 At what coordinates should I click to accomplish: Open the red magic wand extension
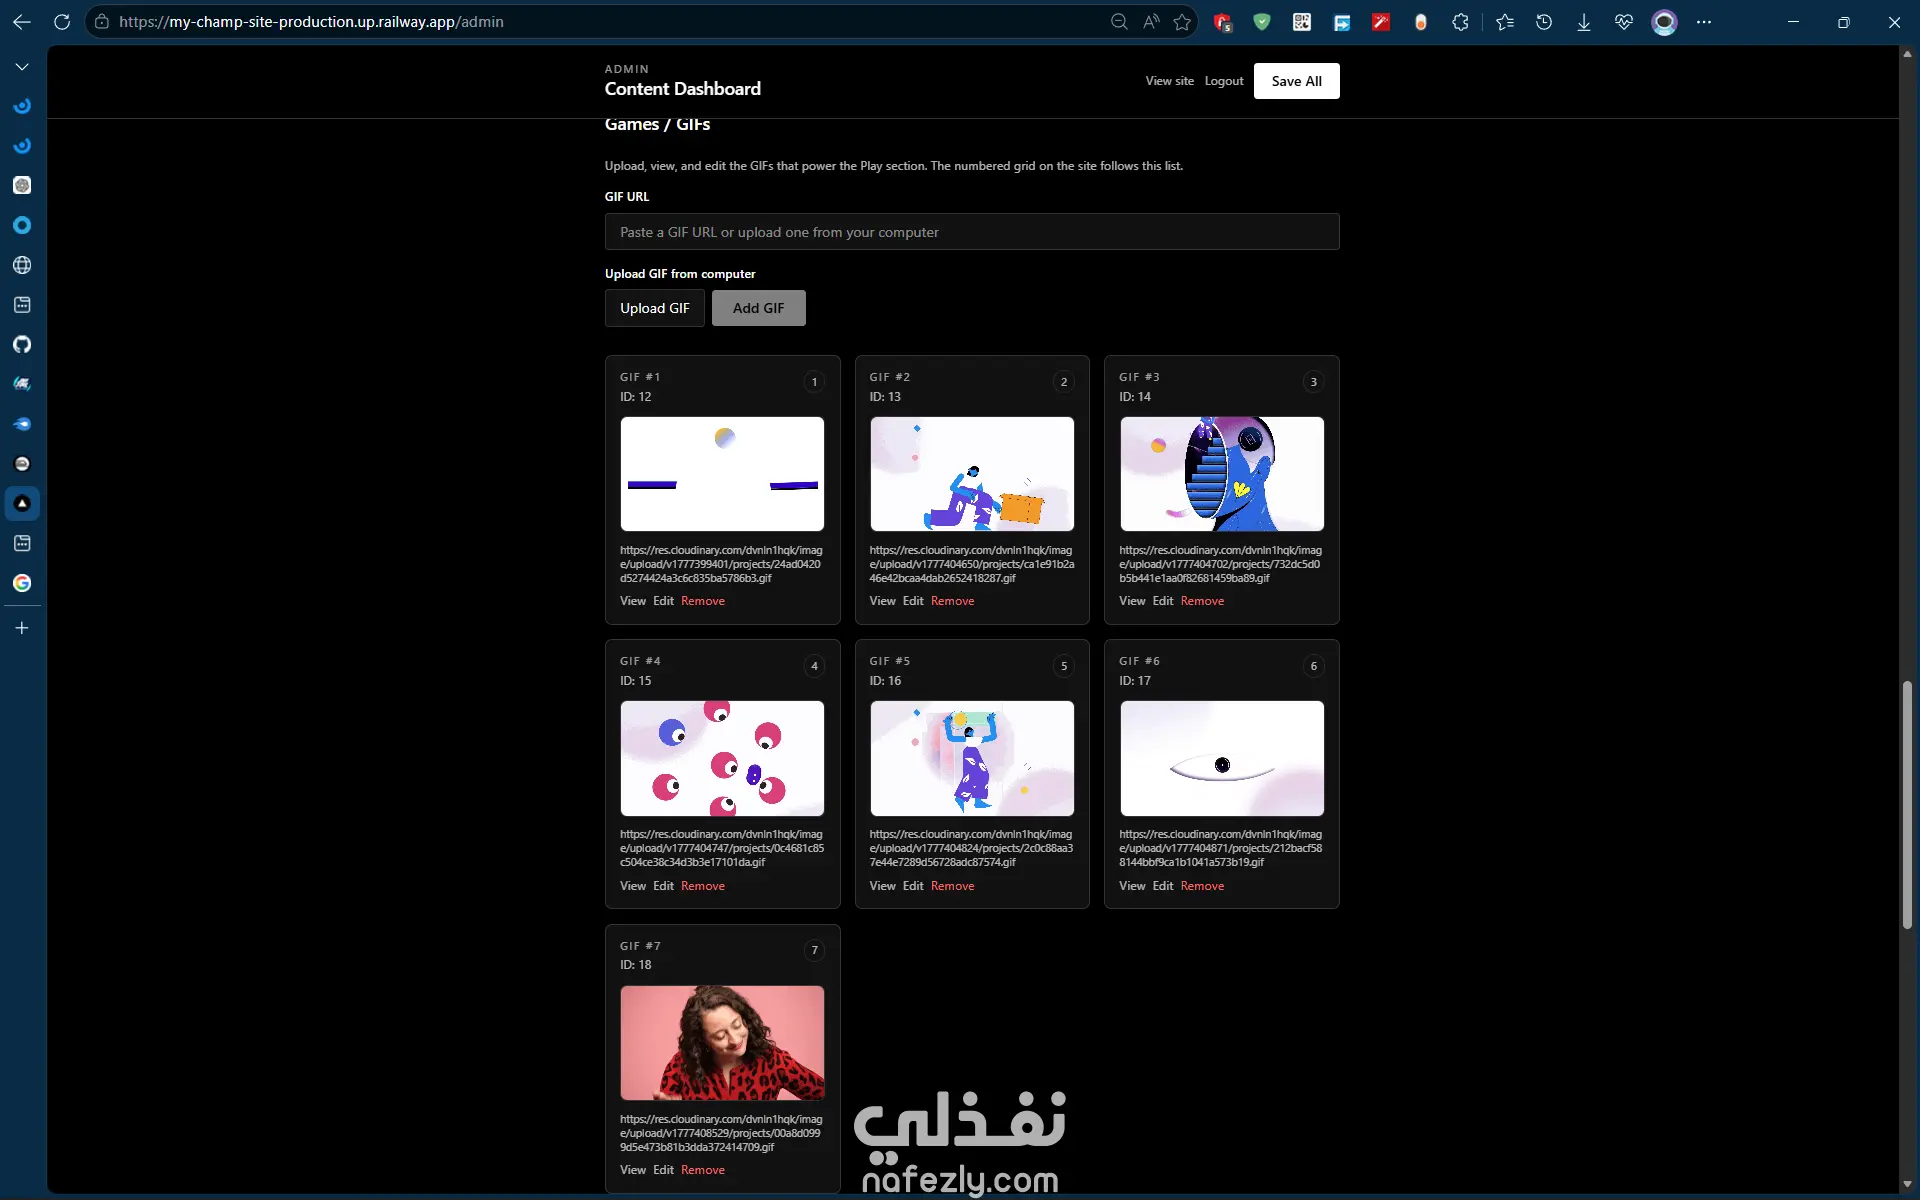pos(1381,22)
